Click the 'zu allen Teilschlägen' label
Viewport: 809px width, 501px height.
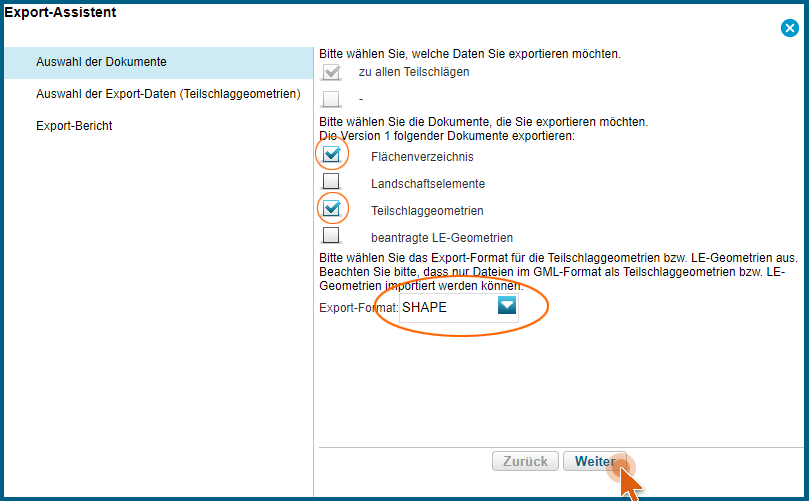[414, 72]
